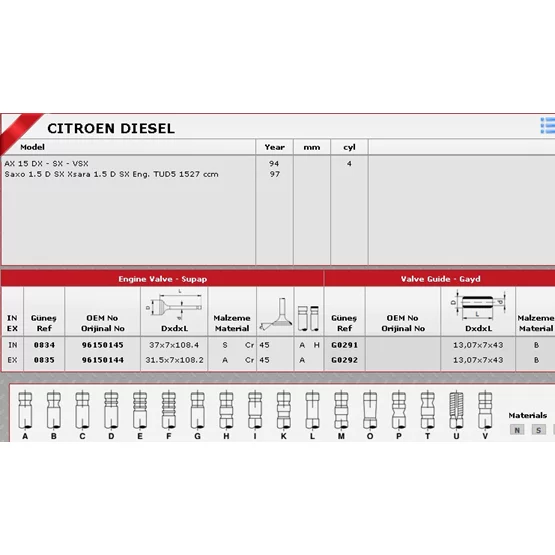Select valve stem type A icon
Screen dimensions: 555x555
point(25,410)
